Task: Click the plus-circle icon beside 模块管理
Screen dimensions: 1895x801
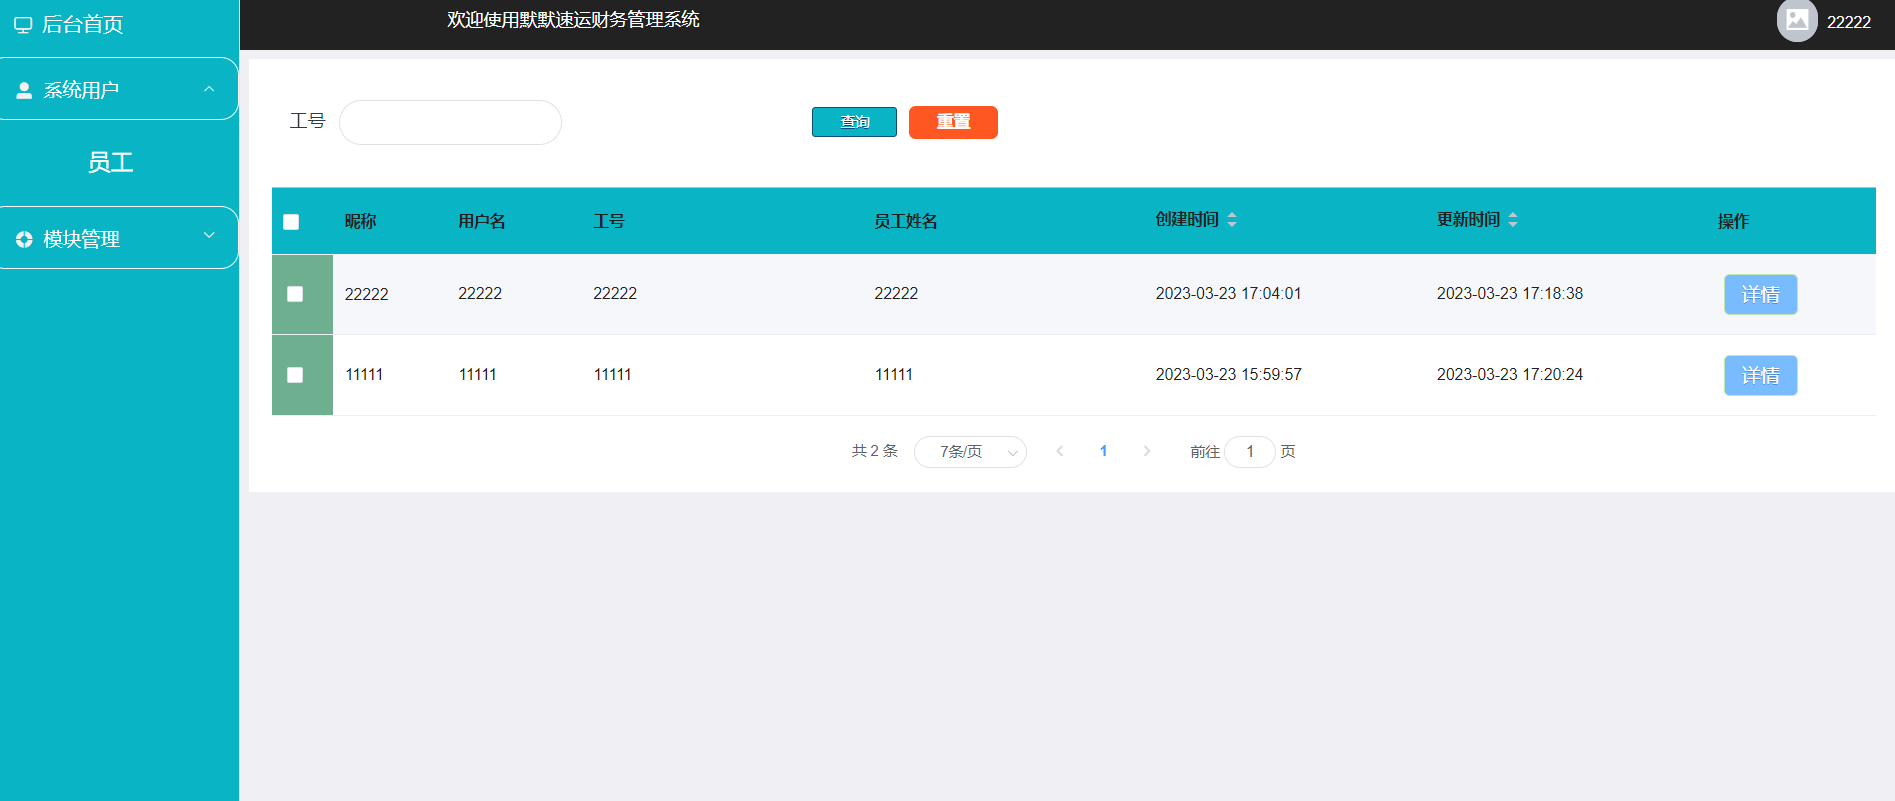Action: click(x=24, y=239)
